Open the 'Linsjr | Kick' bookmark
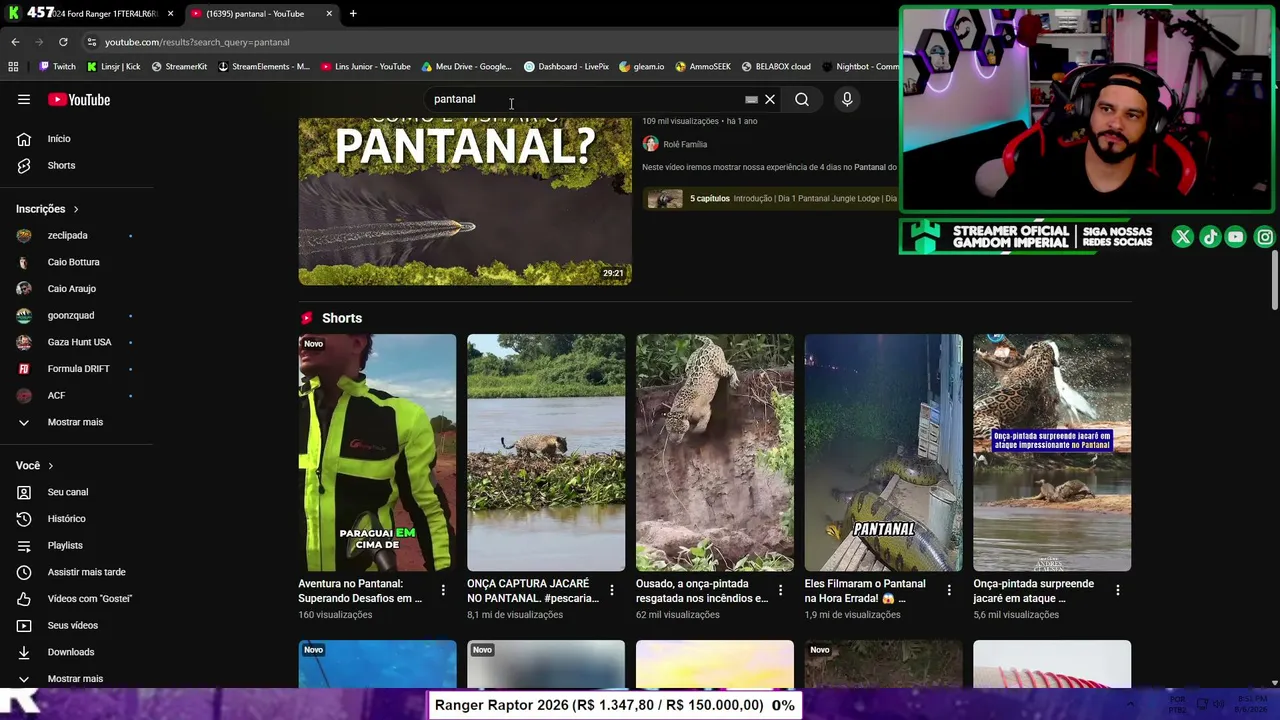1280x720 pixels. tap(113, 67)
